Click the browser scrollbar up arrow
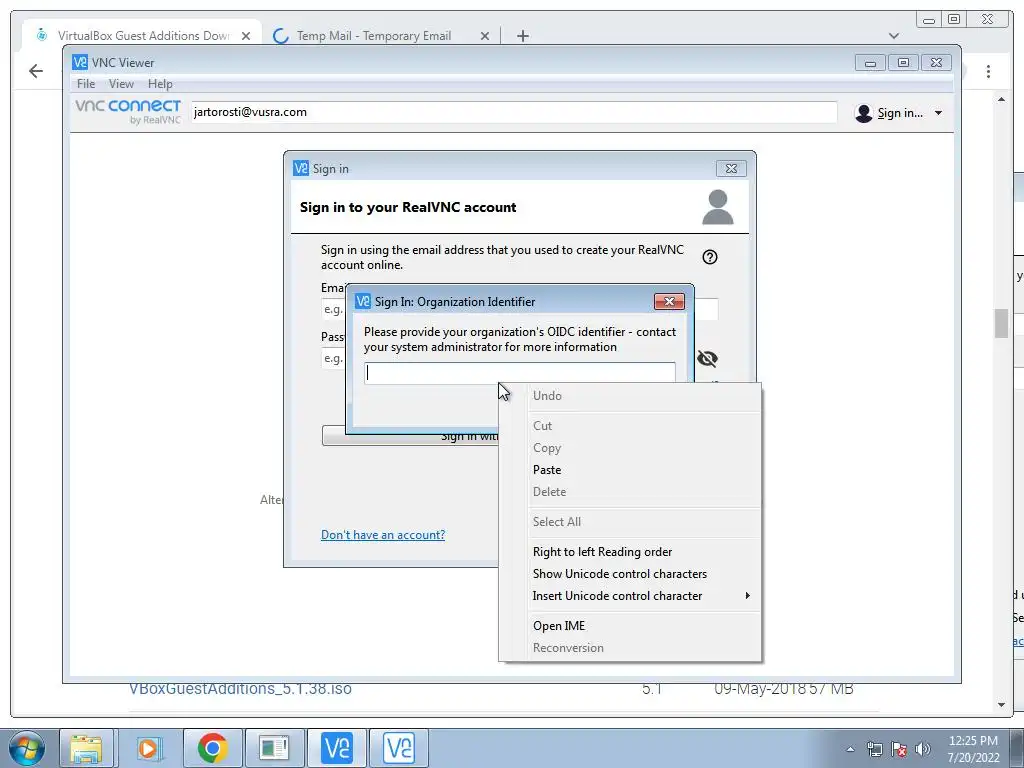This screenshot has width=1024, height=768. click(x=1002, y=99)
